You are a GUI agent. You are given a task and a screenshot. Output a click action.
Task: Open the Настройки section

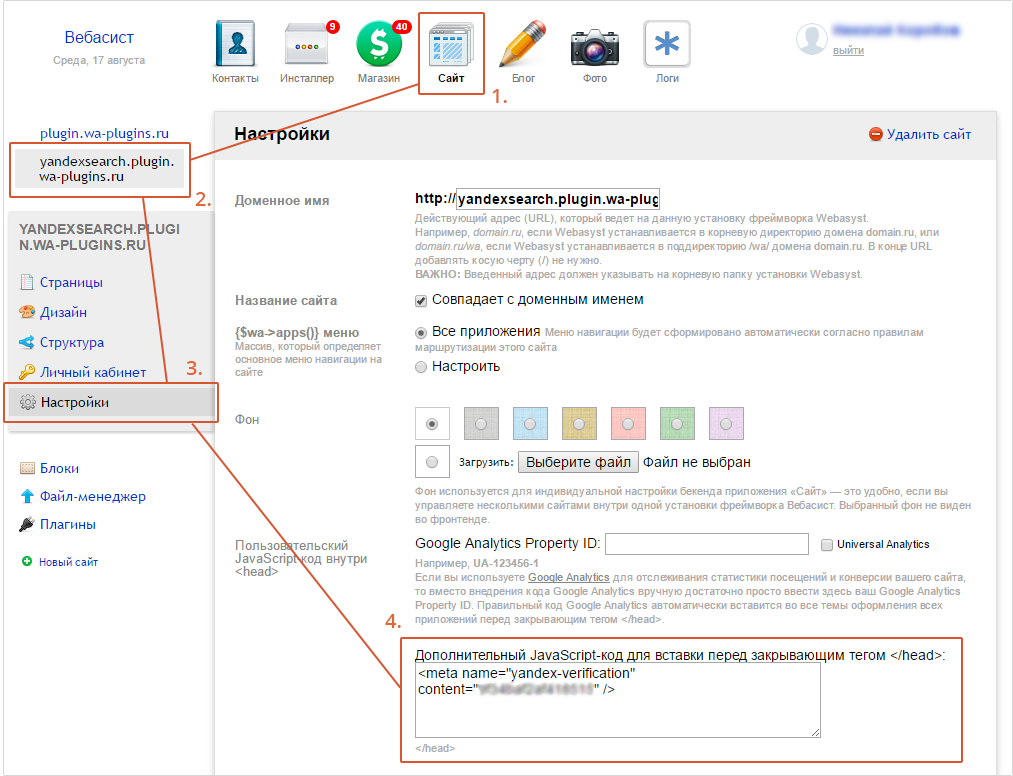pyautogui.click(x=75, y=402)
